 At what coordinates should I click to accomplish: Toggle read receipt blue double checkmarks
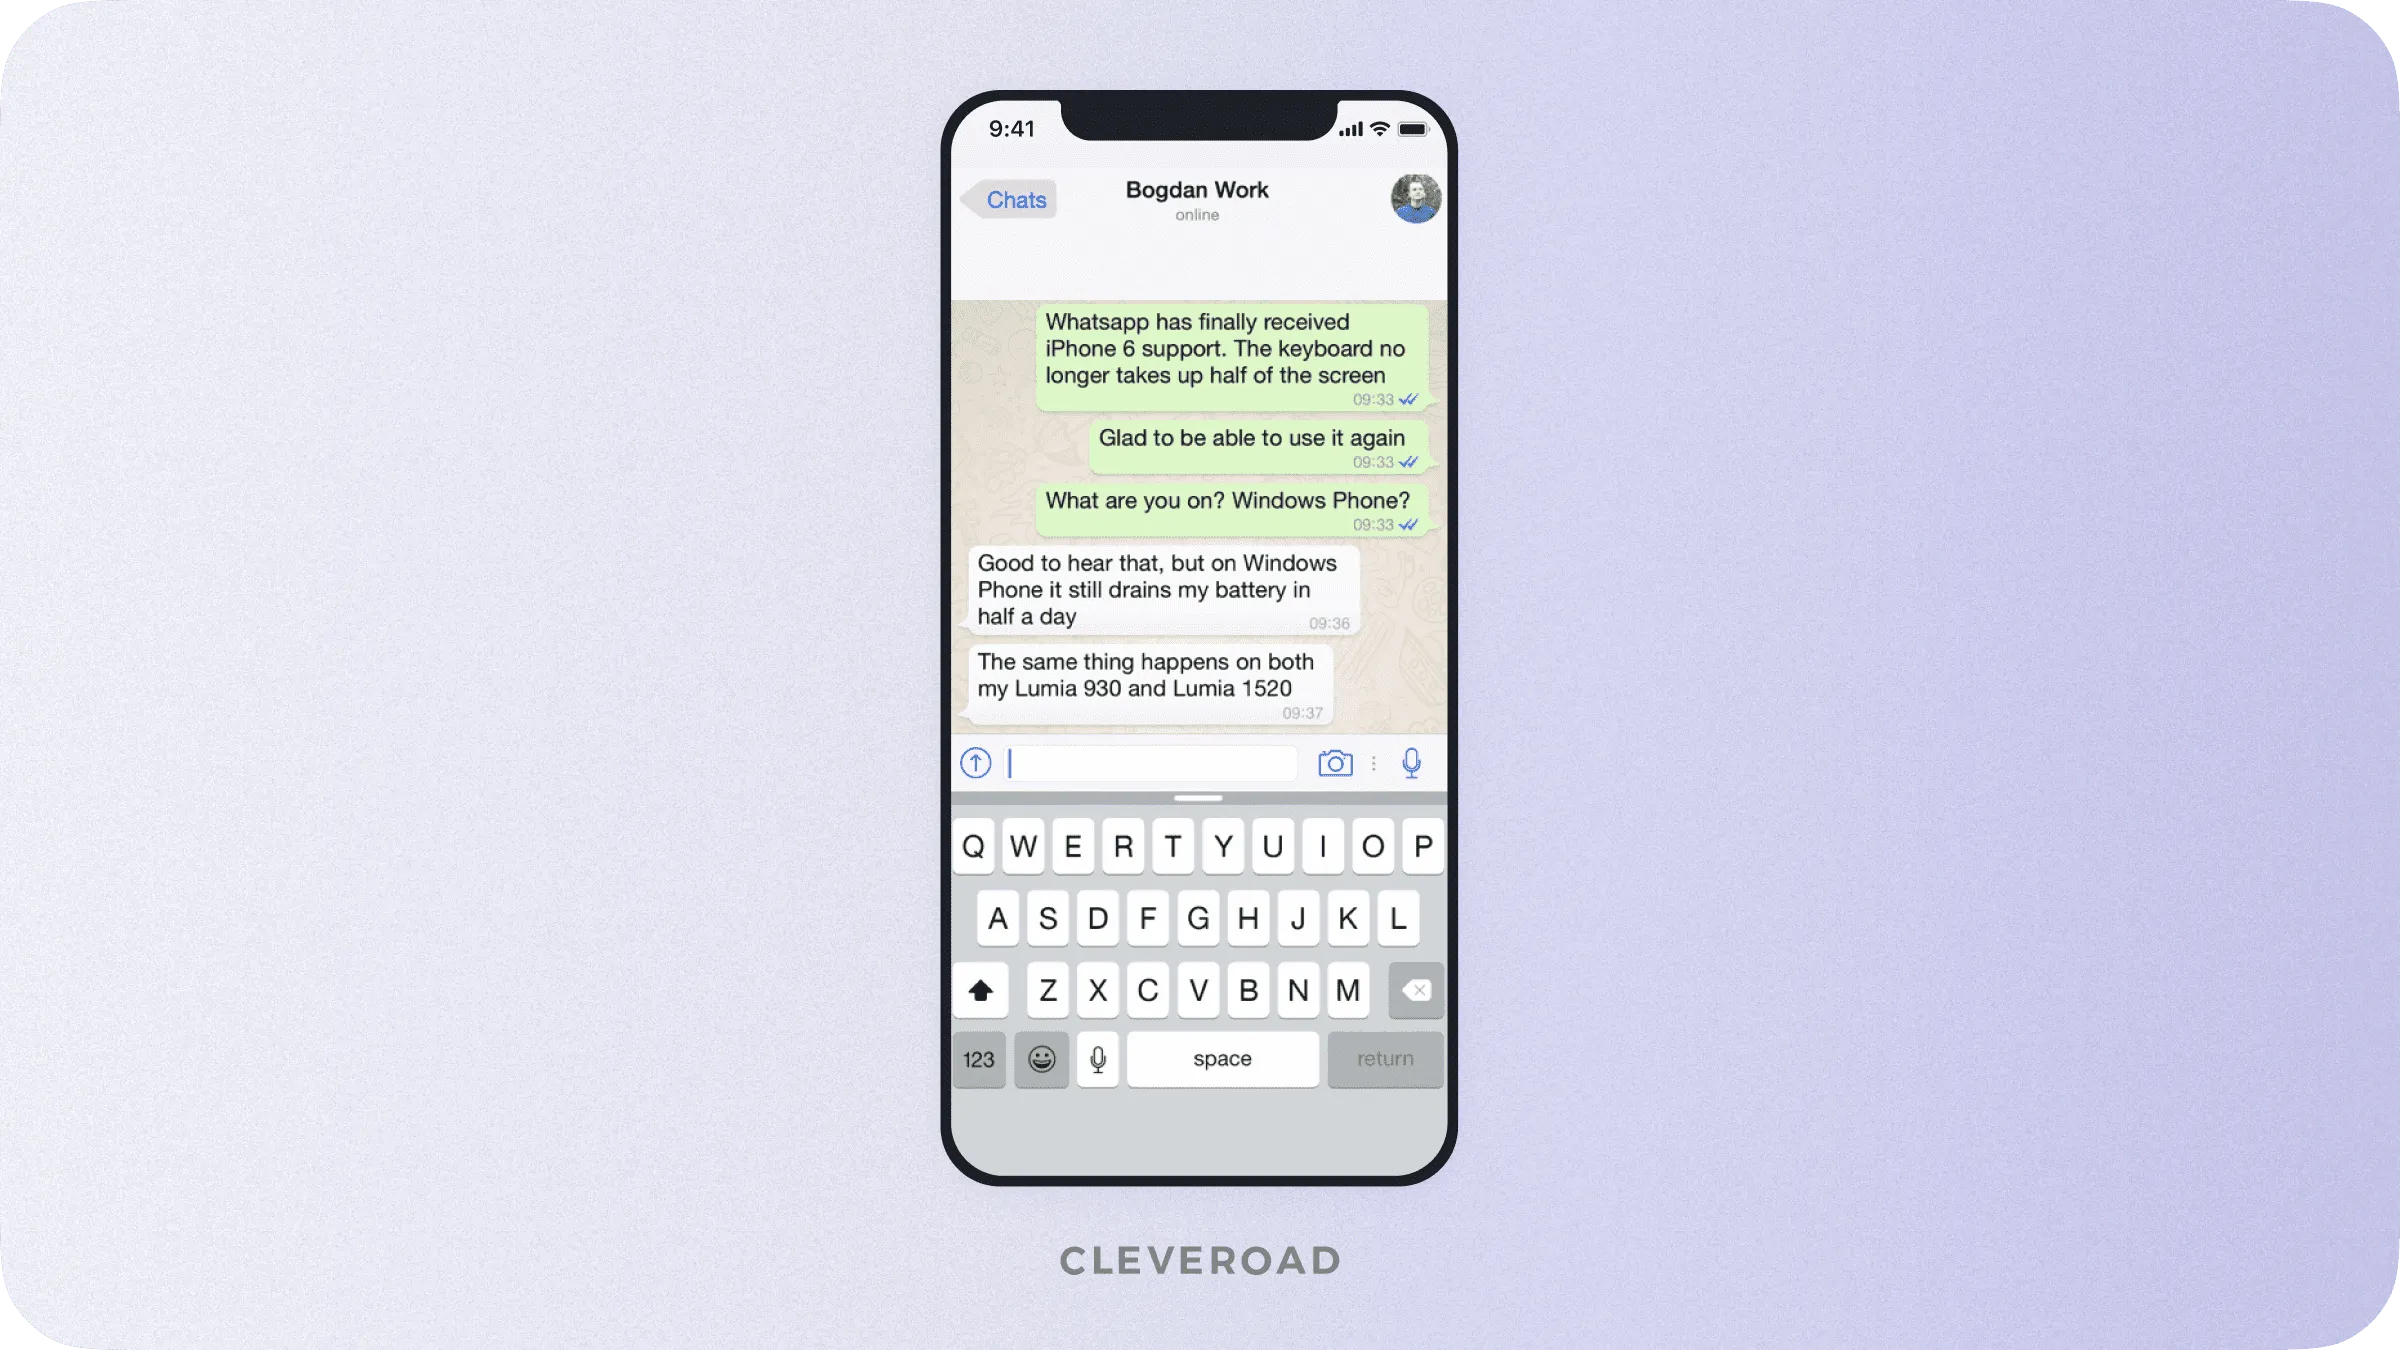(x=1408, y=399)
